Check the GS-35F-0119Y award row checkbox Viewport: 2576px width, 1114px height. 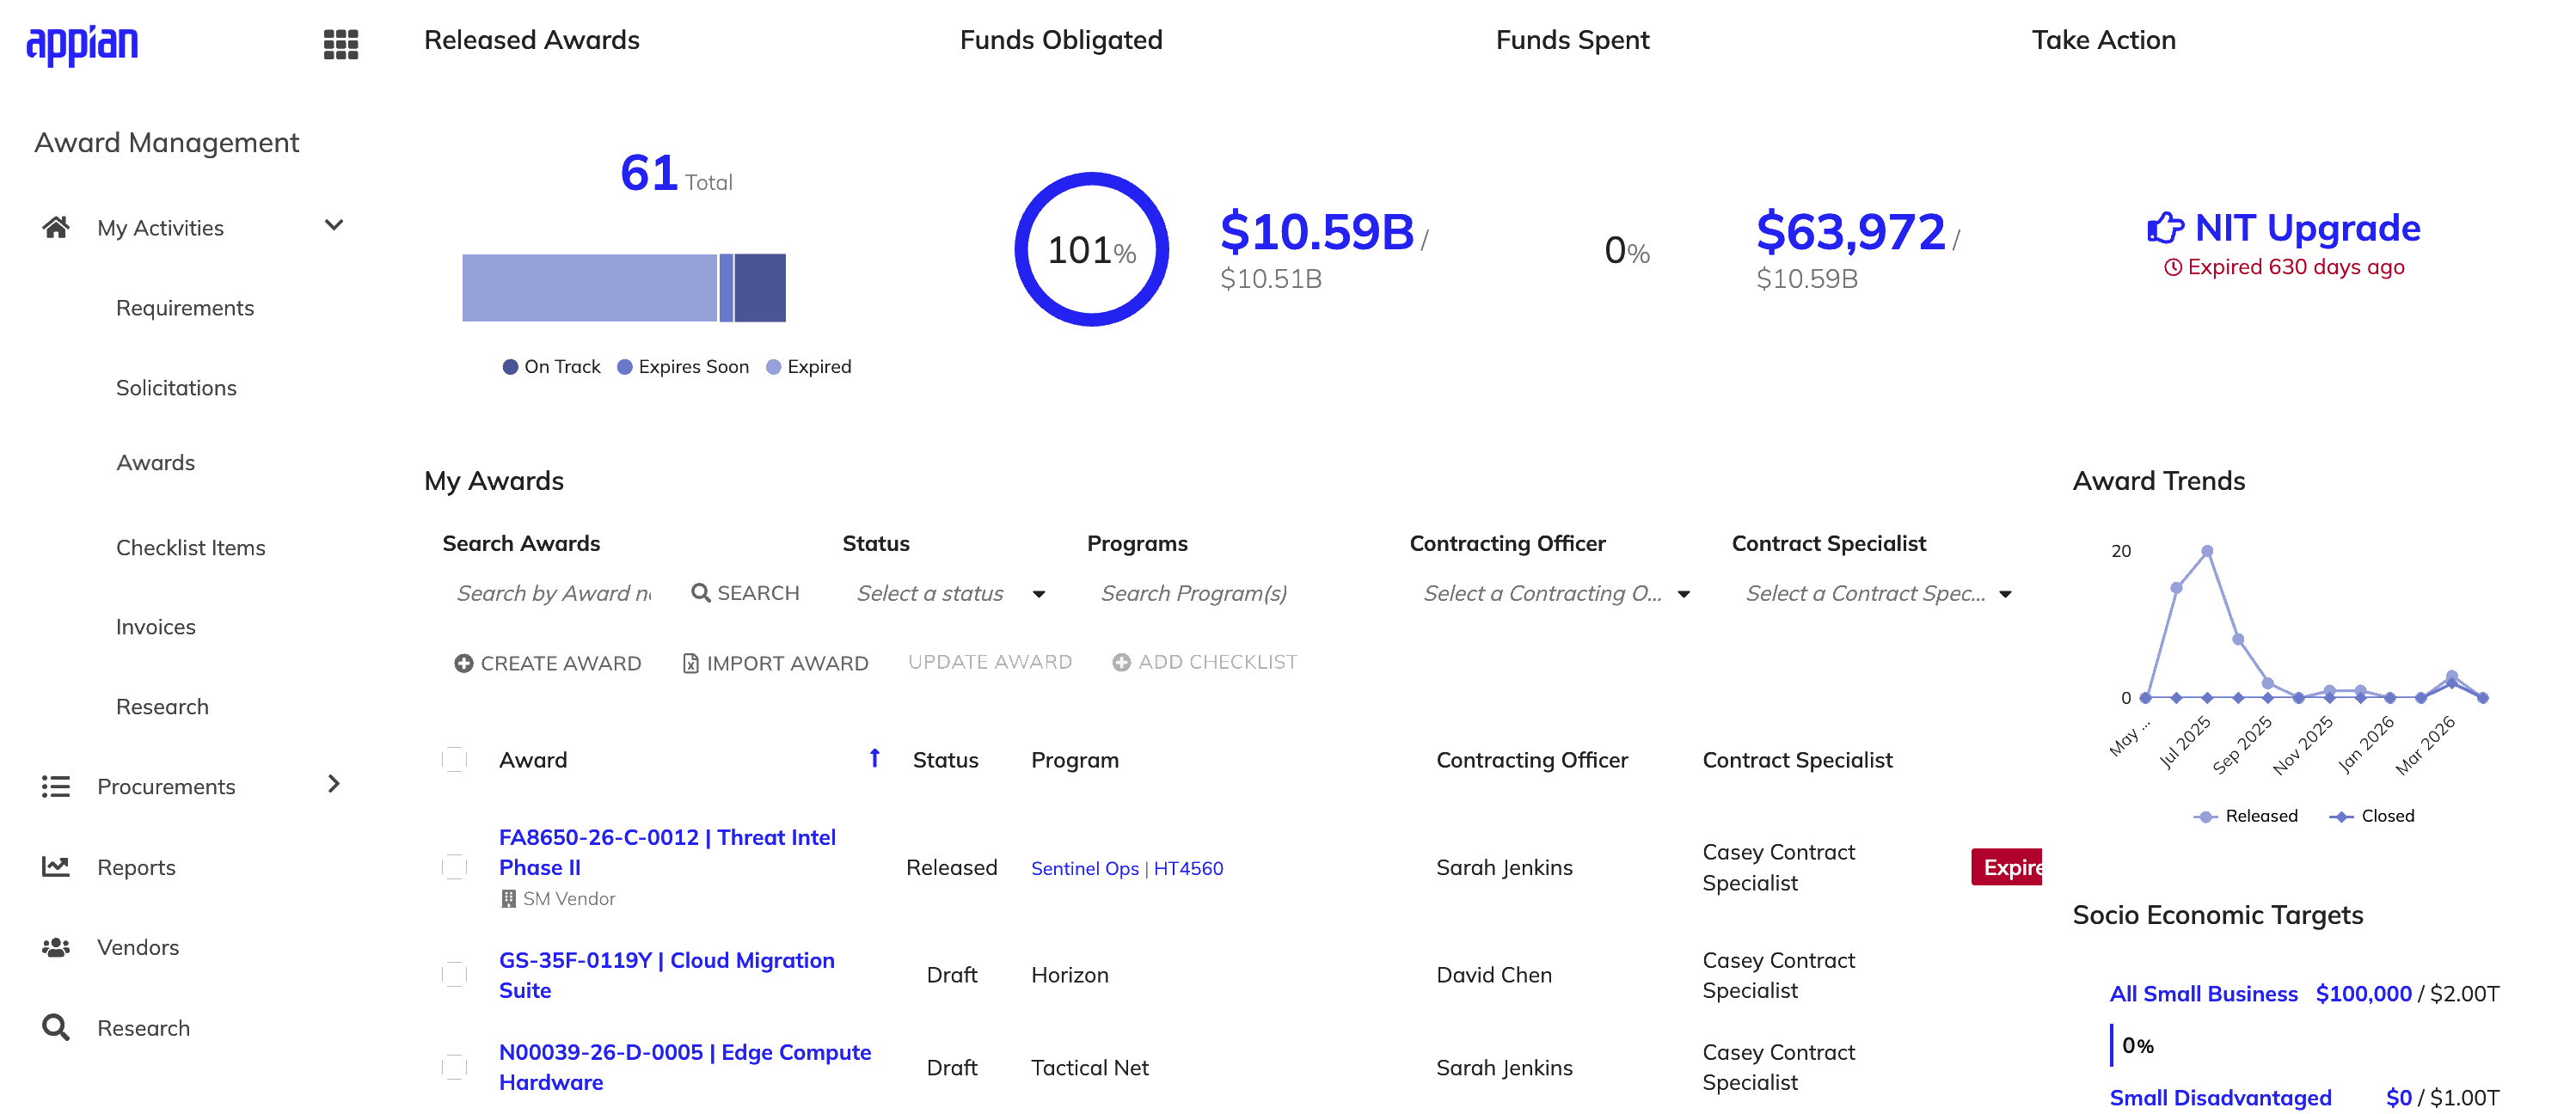tap(455, 974)
